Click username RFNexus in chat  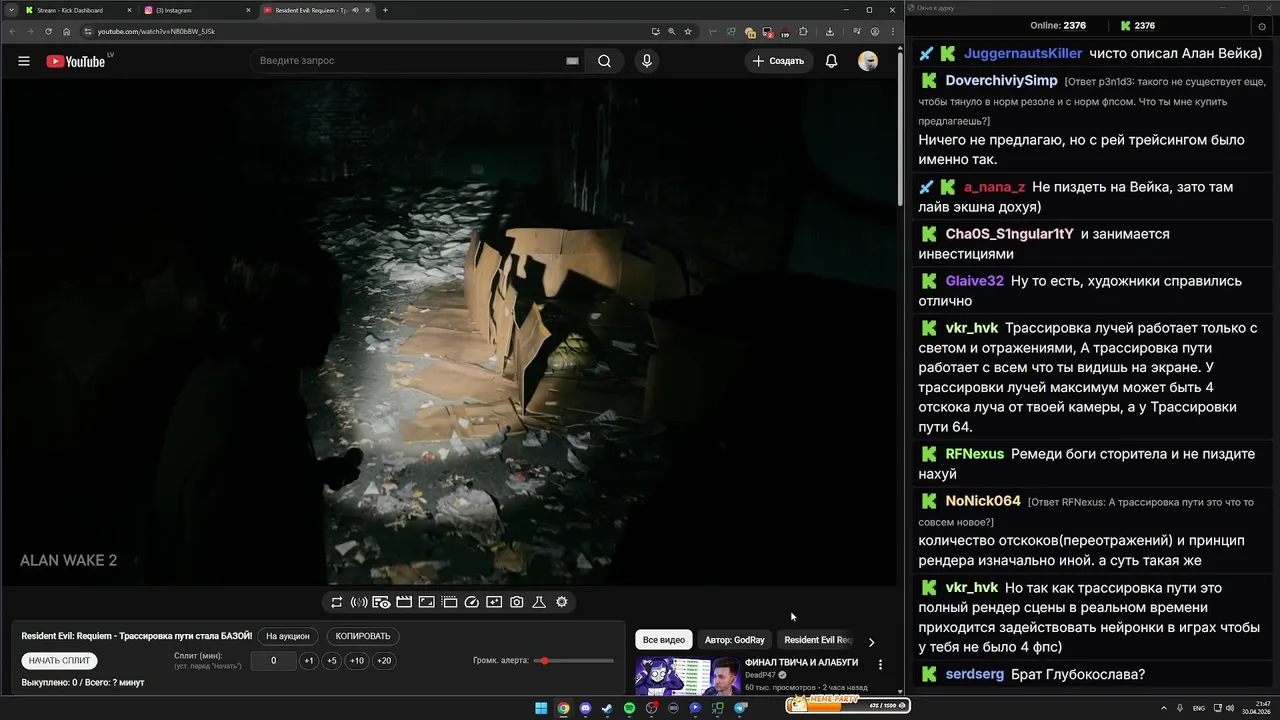[975, 454]
